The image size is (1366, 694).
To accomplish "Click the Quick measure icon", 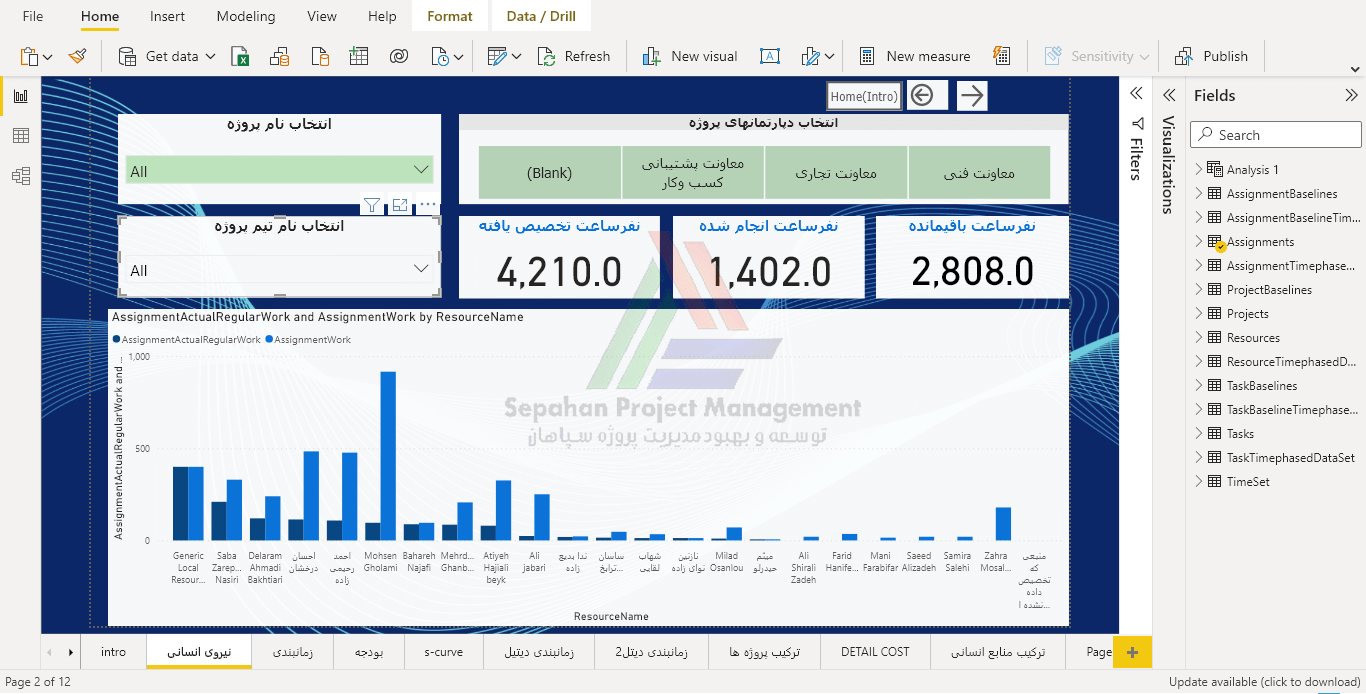I will (x=1001, y=56).
